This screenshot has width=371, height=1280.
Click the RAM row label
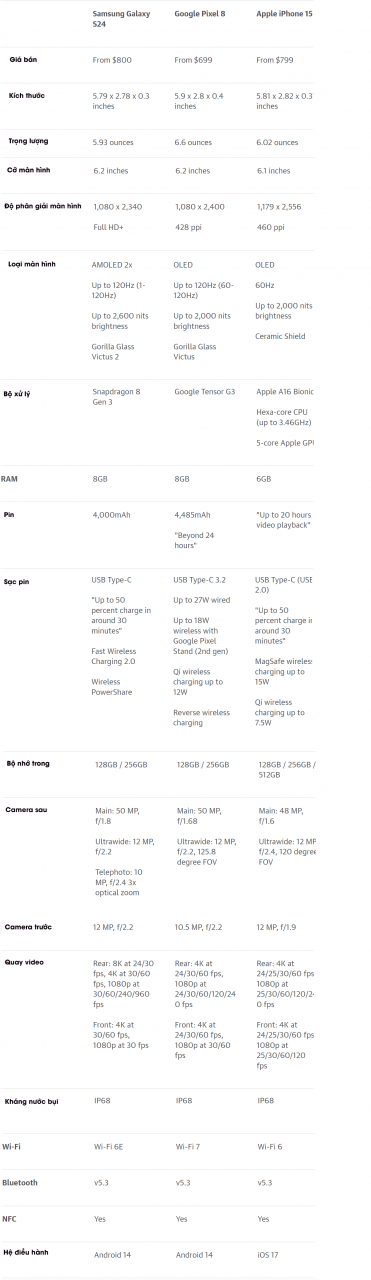(10, 479)
